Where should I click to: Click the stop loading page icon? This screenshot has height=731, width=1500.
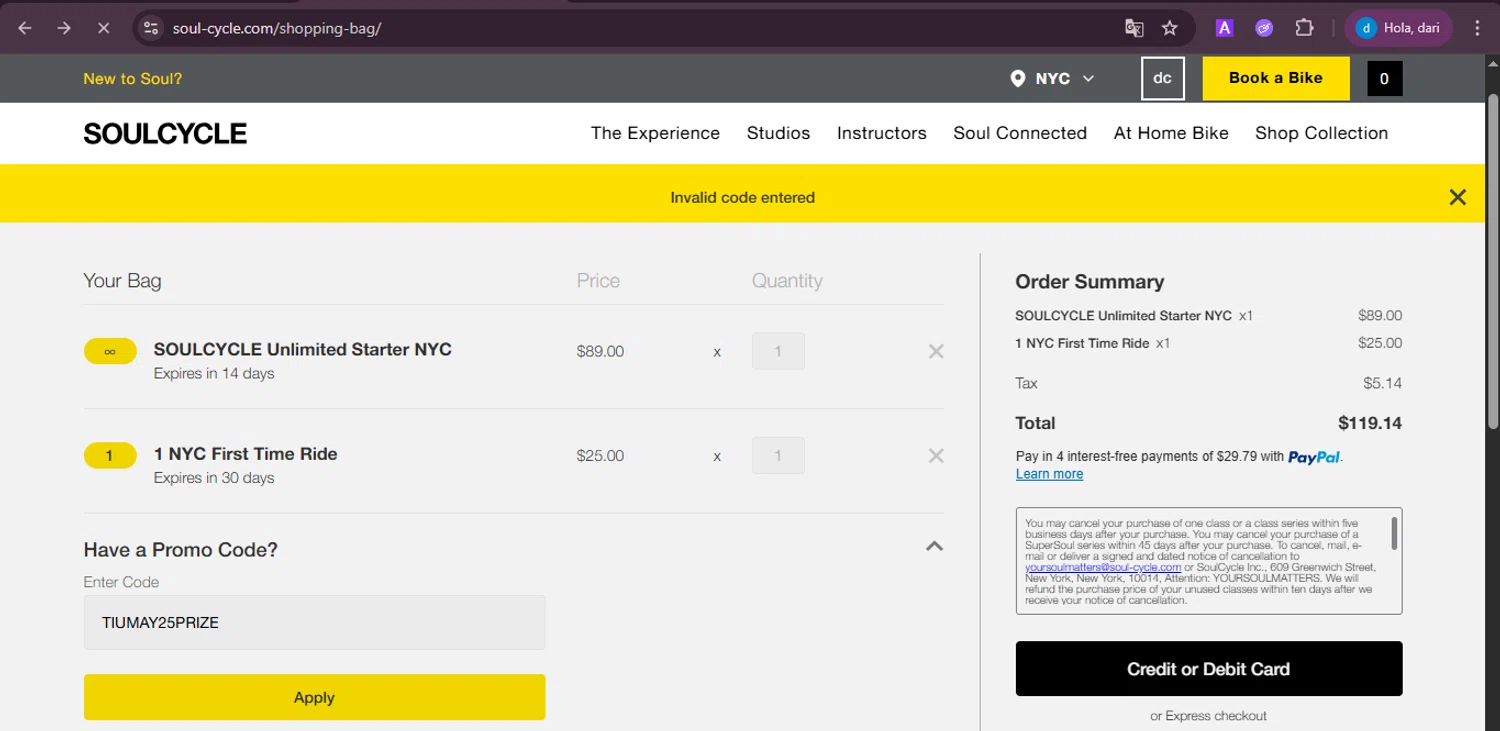[103, 28]
